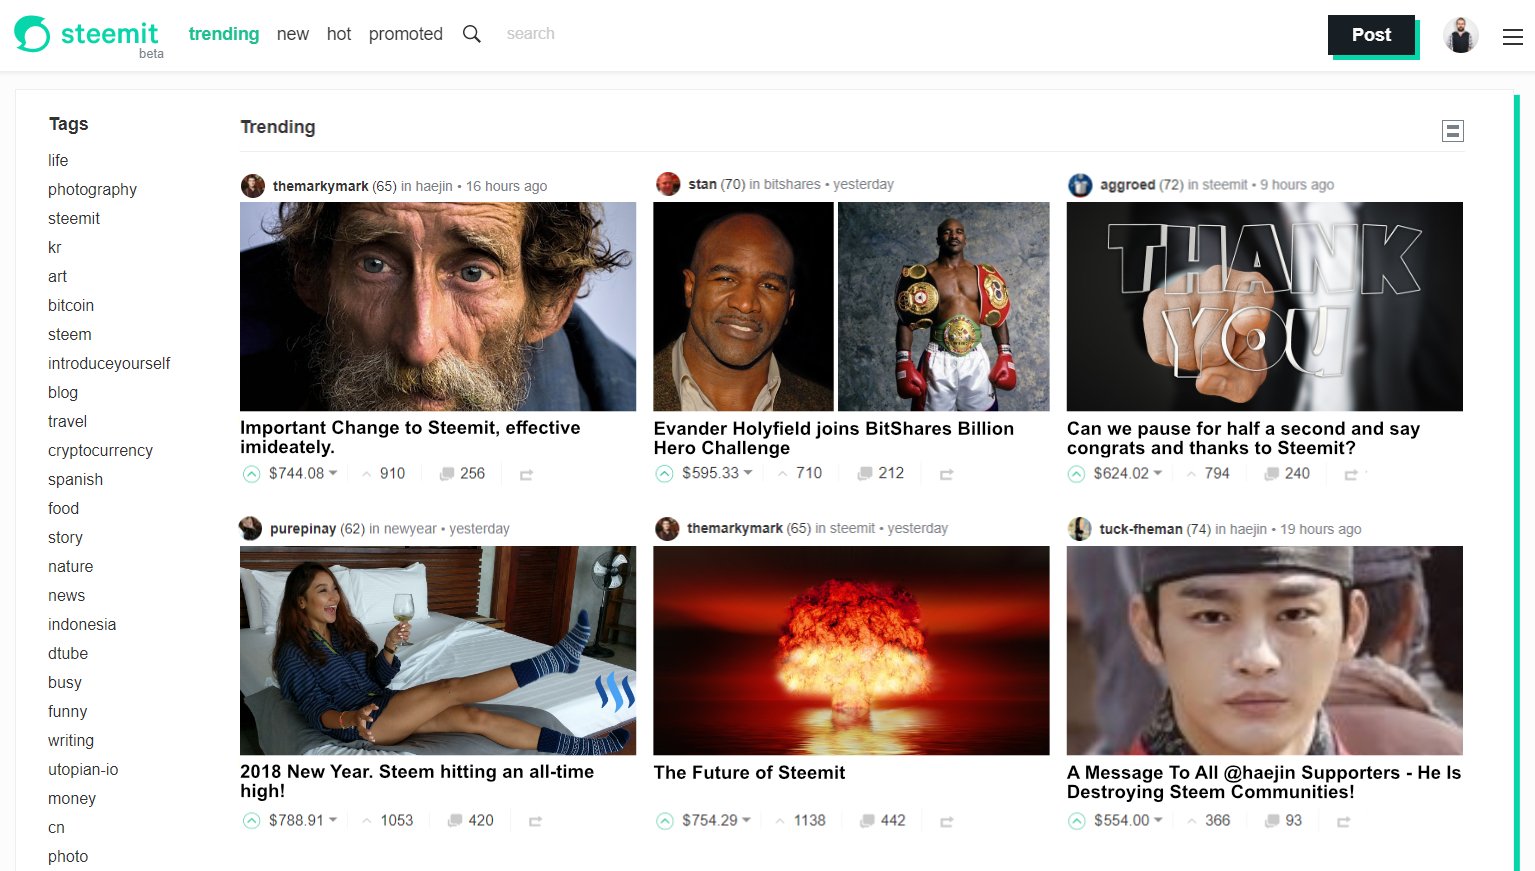Expand the $788.91 payout dropdown
The image size is (1535, 871).
point(333,821)
